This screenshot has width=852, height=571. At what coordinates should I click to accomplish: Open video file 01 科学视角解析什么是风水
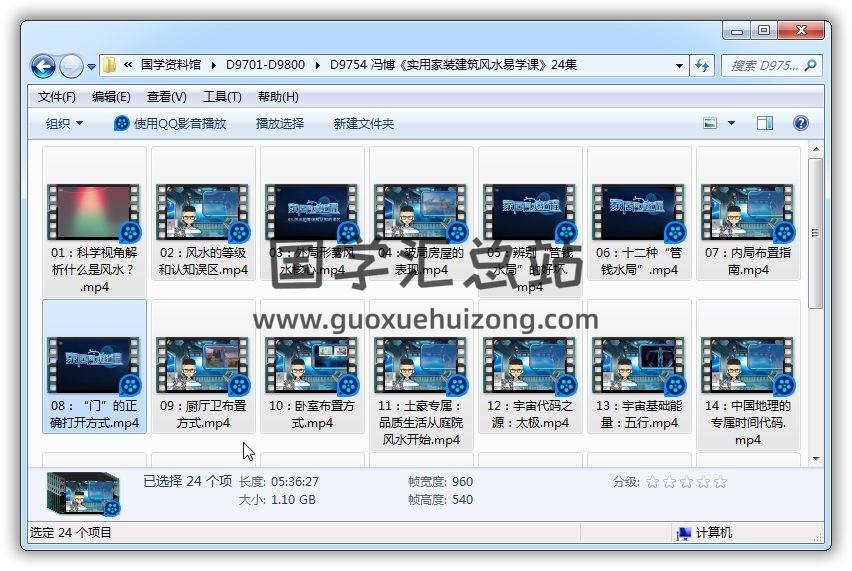pyautogui.click(x=94, y=213)
